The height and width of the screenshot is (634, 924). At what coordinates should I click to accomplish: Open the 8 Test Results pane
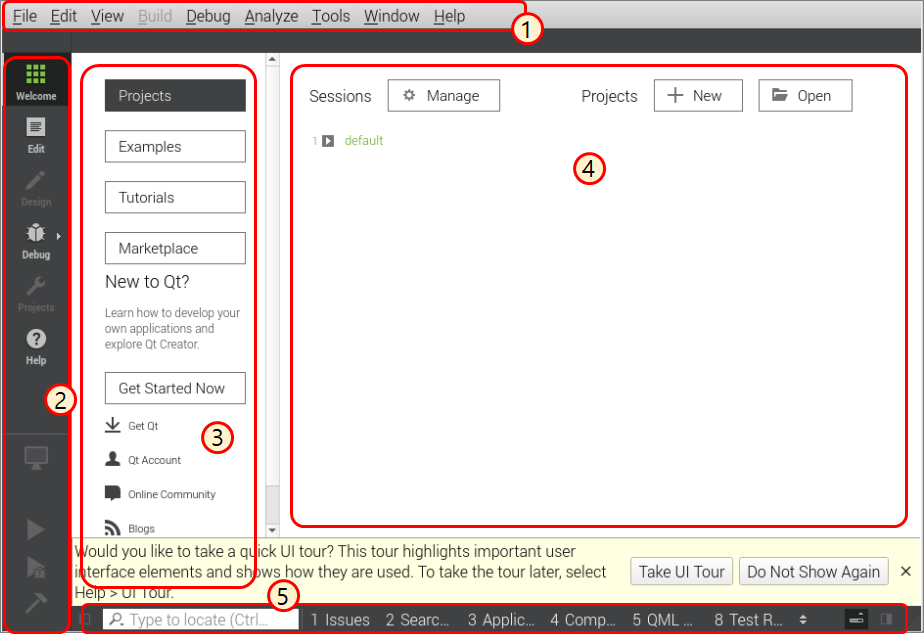click(x=748, y=619)
